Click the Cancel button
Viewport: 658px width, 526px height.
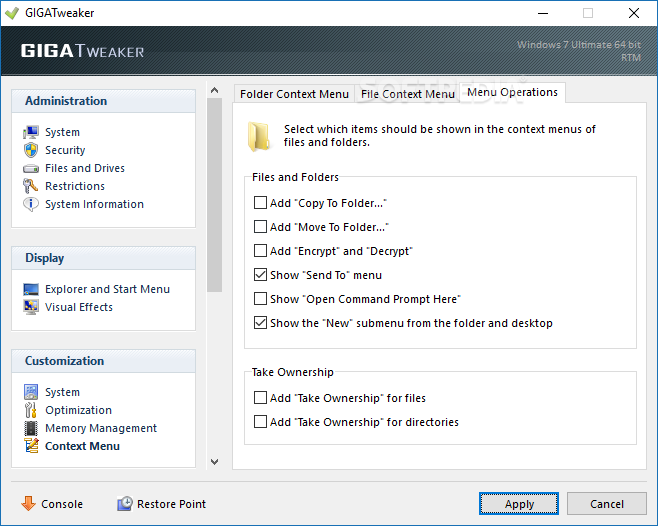point(606,504)
